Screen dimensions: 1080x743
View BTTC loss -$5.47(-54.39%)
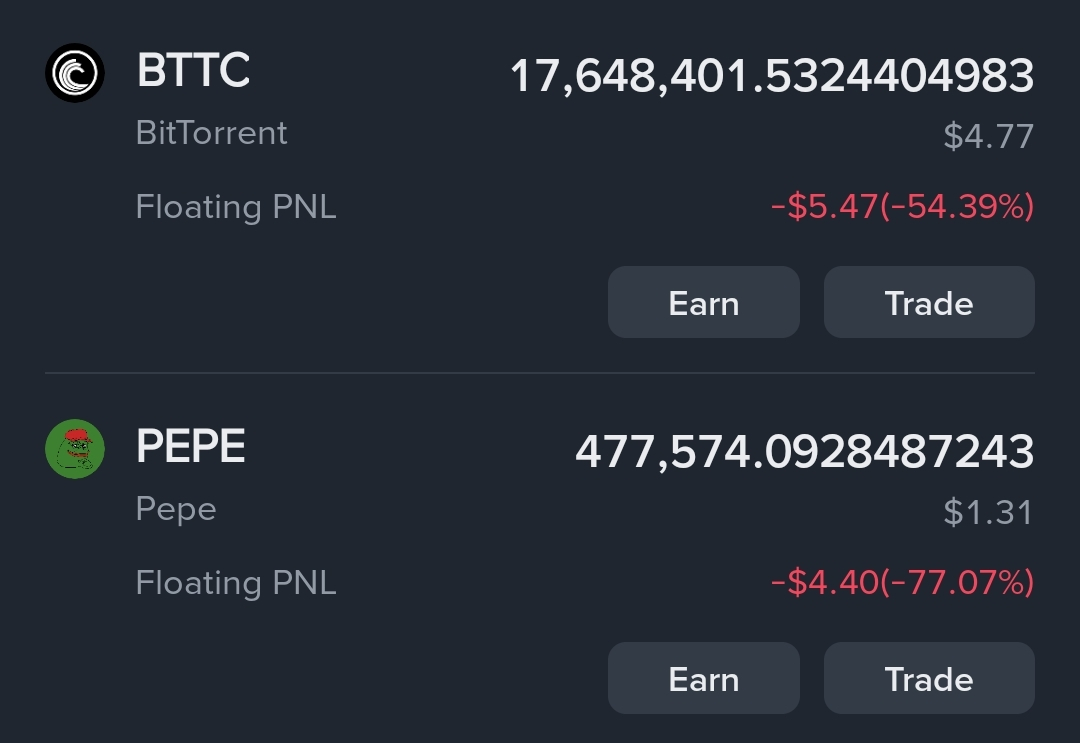(x=902, y=207)
